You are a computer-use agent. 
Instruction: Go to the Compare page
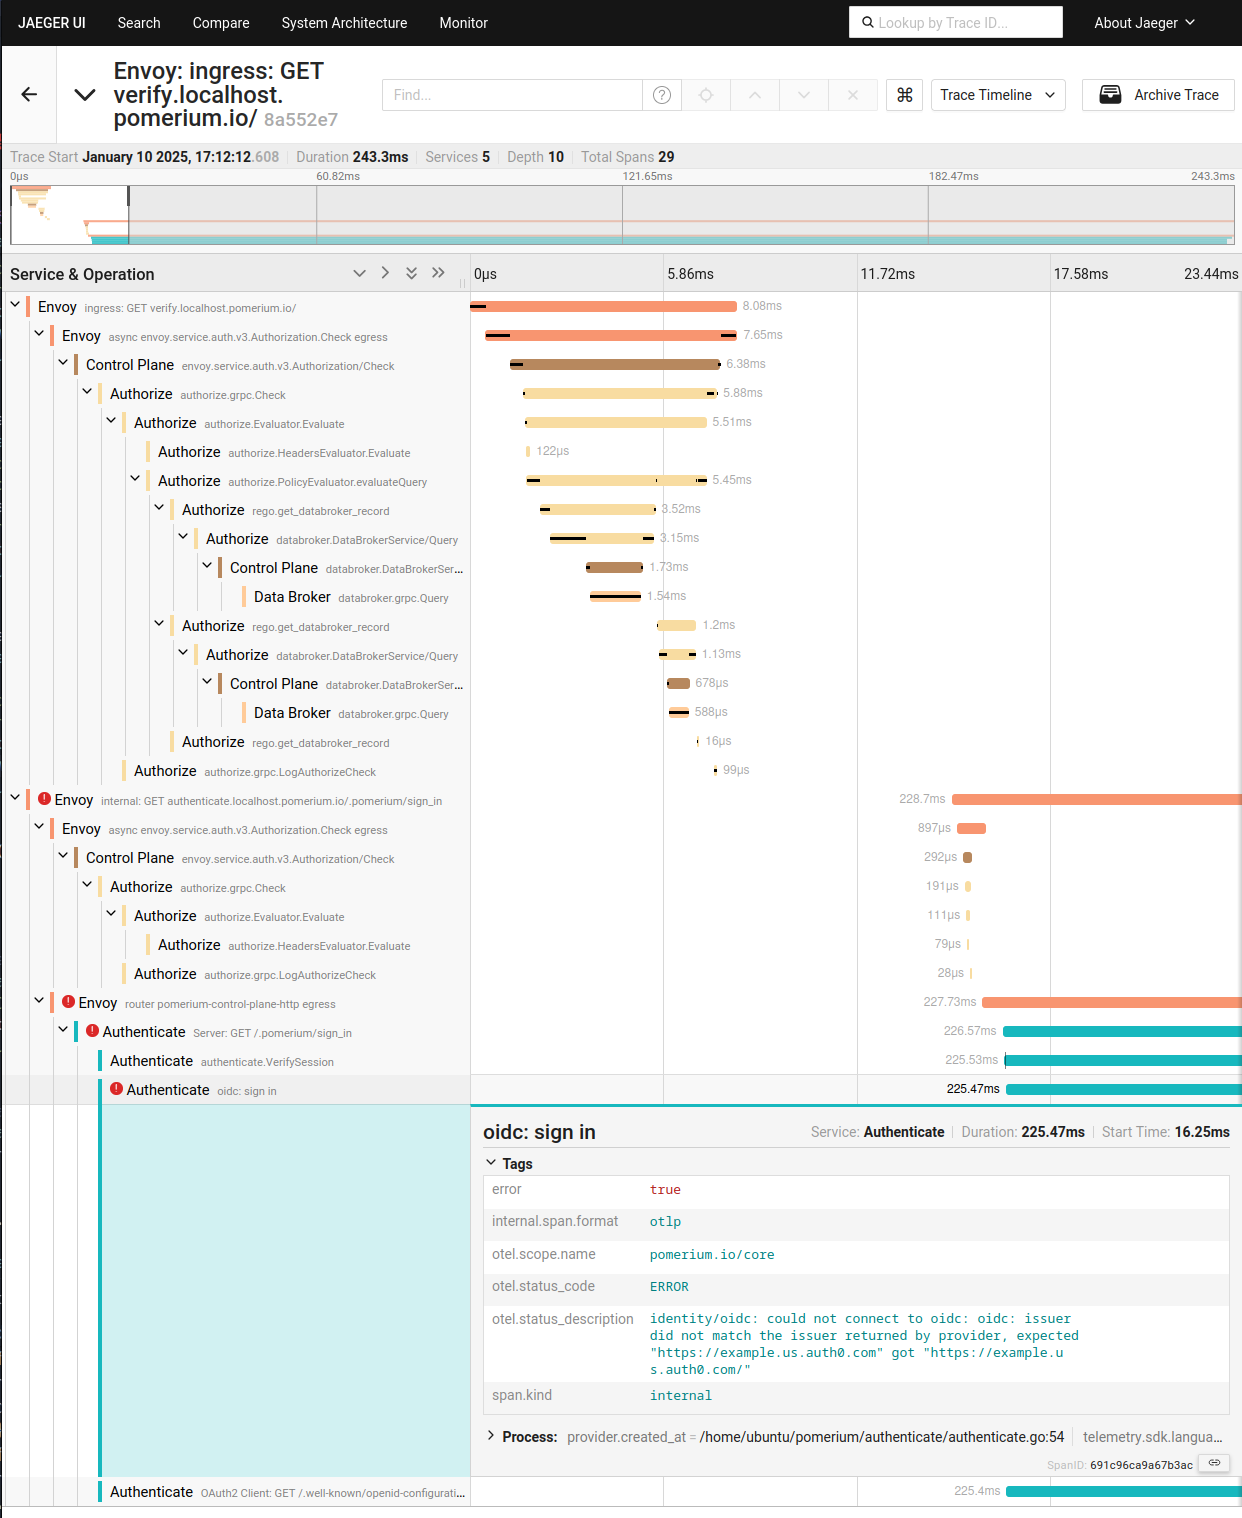pos(221,23)
